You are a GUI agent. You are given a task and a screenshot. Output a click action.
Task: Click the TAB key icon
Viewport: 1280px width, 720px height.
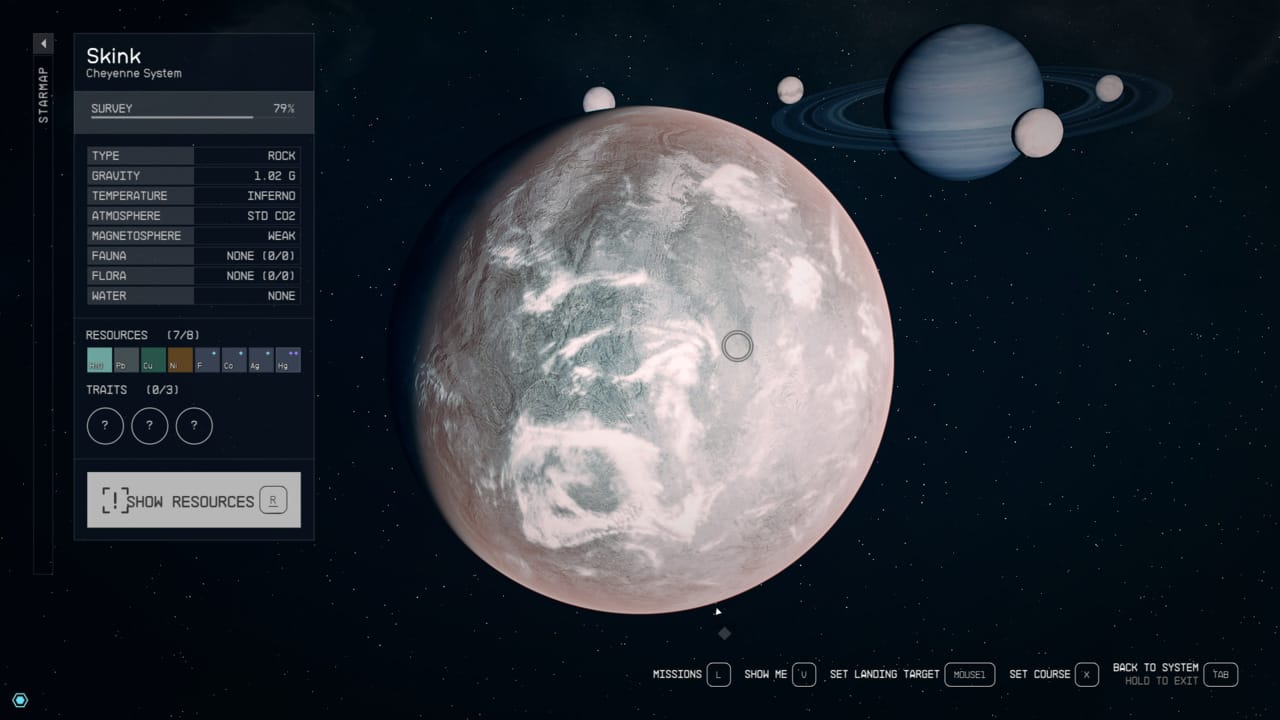coord(1221,675)
